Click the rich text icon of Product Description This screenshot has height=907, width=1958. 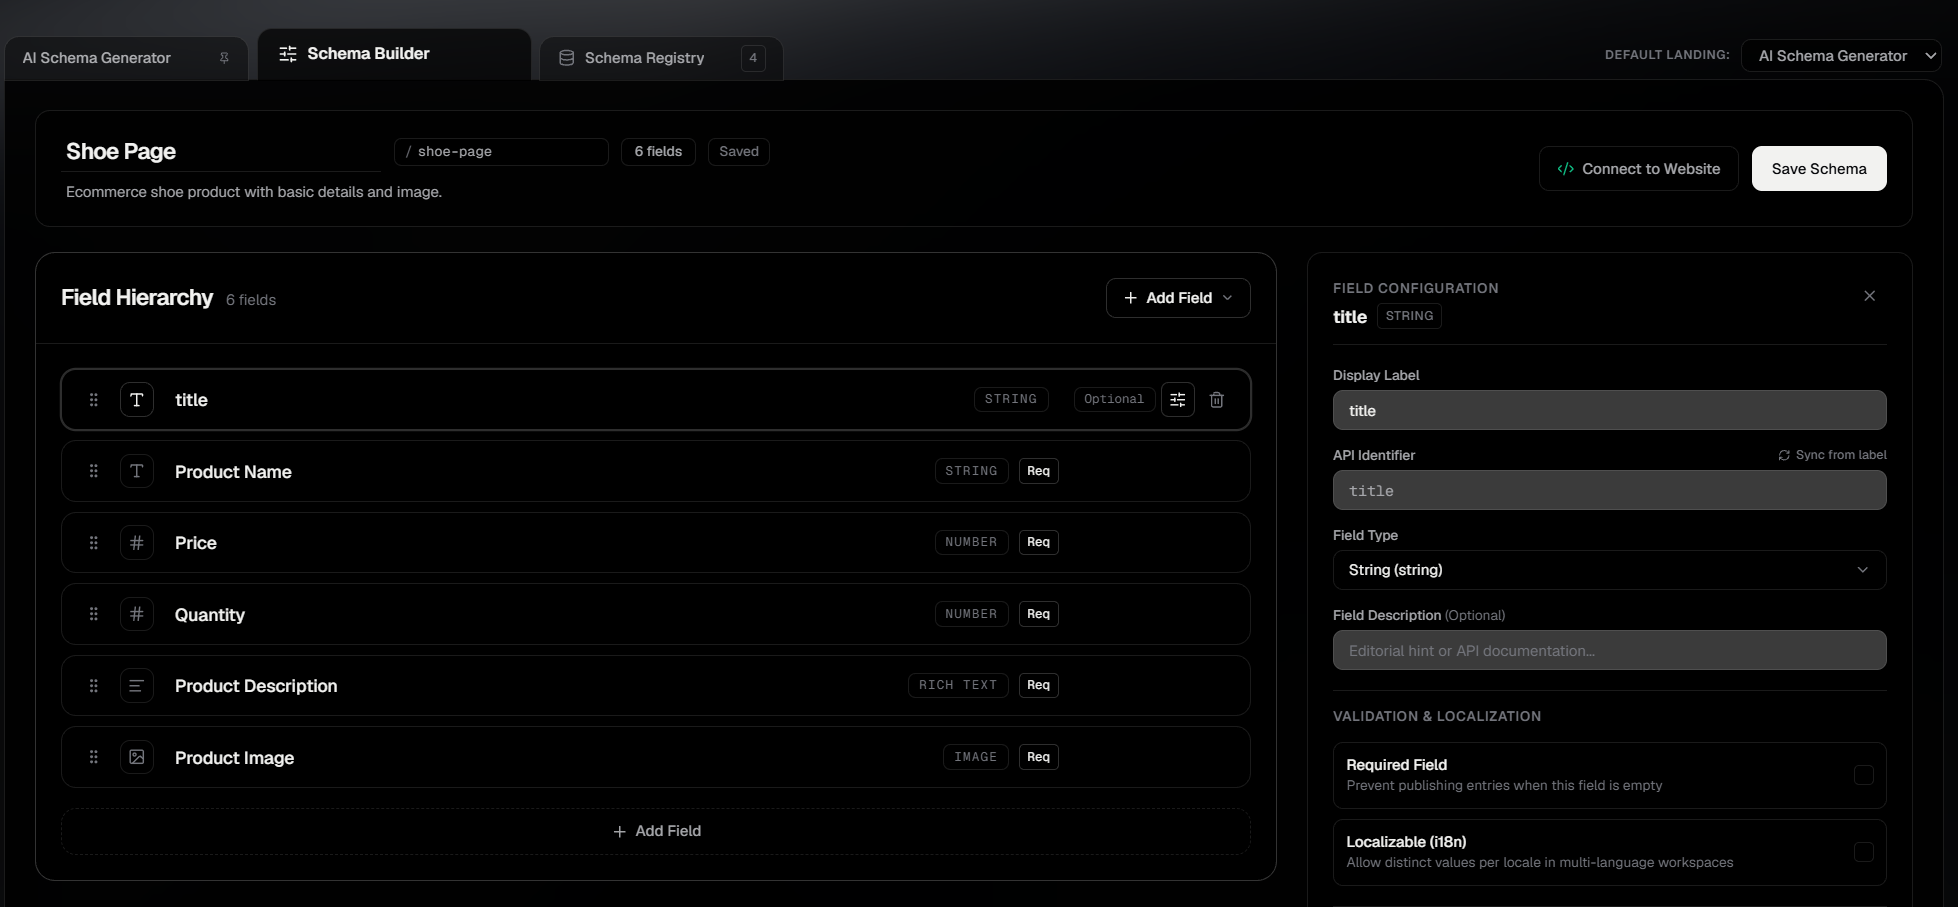pyautogui.click(x=137, y=686)
